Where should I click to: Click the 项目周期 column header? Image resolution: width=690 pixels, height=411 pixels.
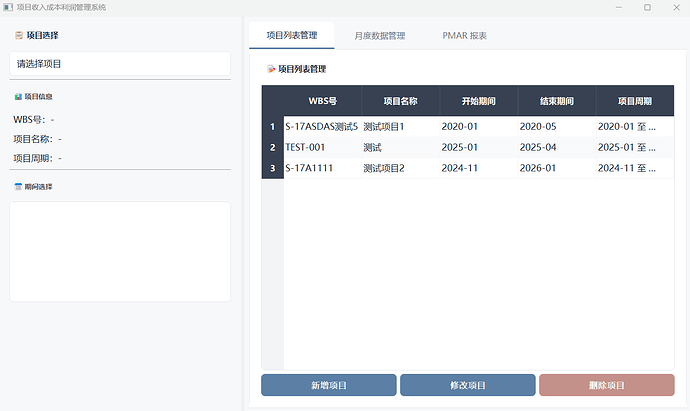[635, 101]
